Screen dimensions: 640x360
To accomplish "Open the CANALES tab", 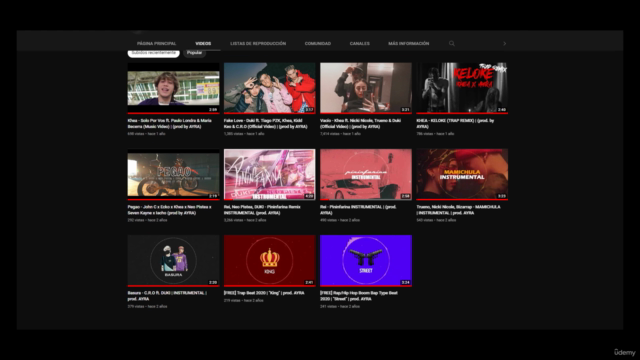I will click(360, 43).
